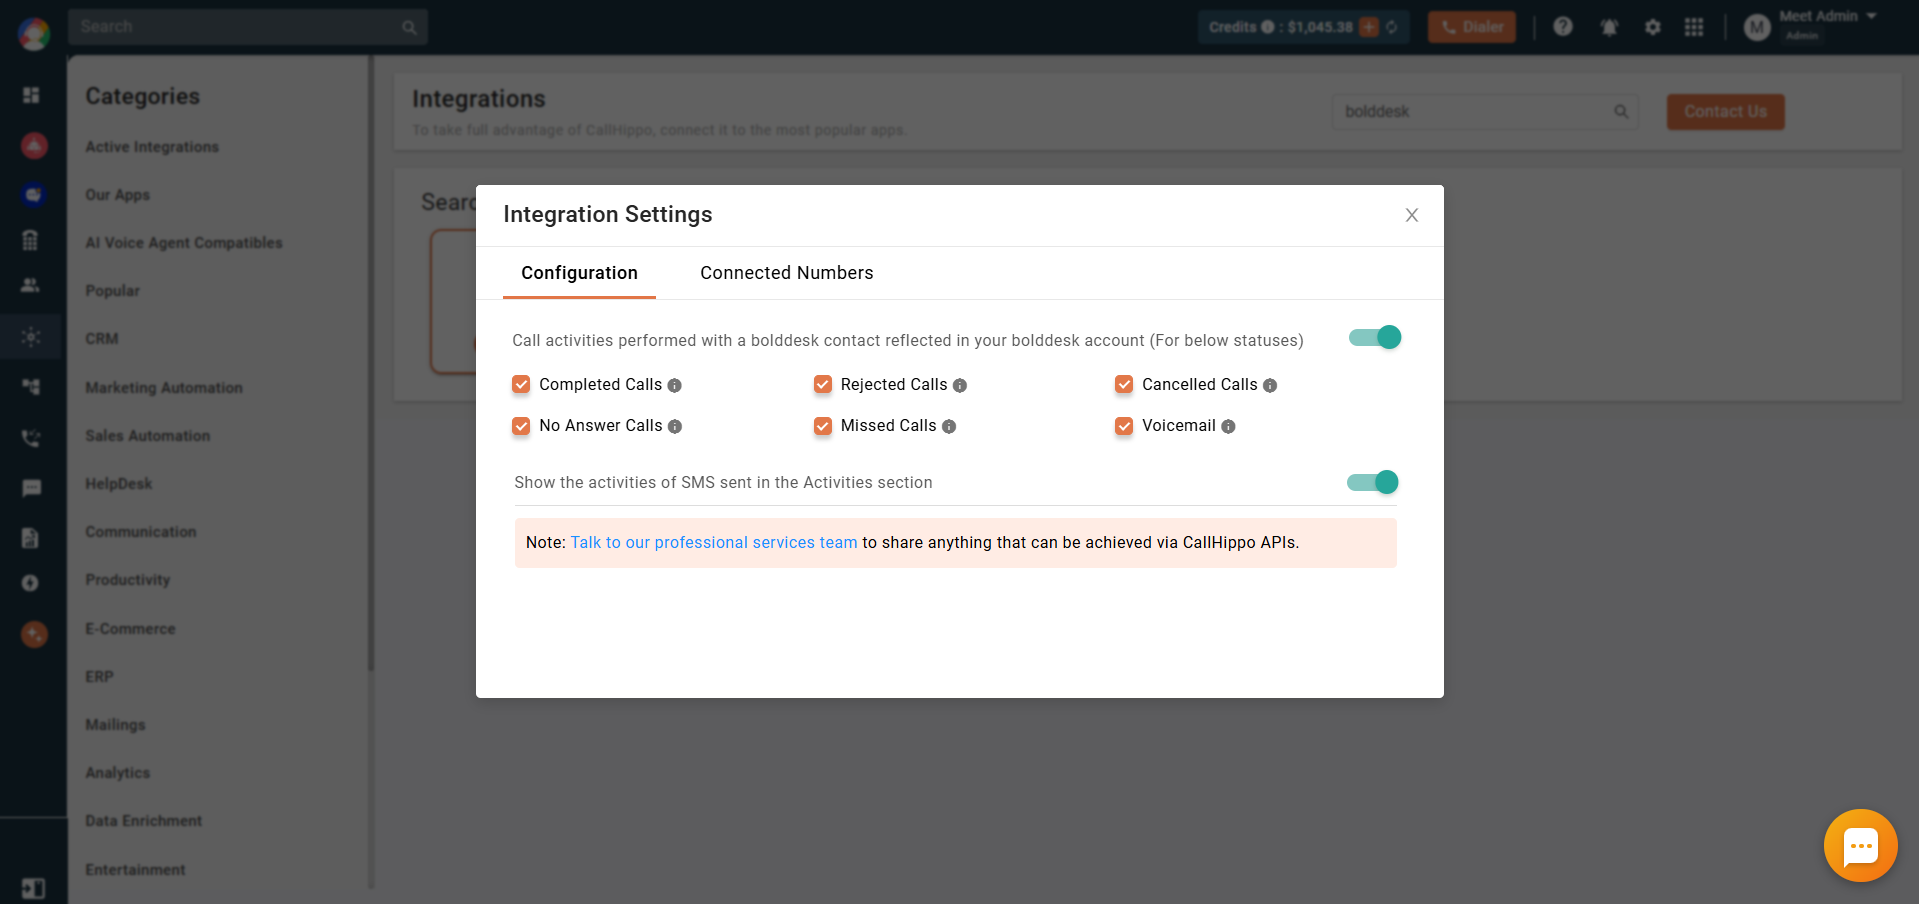Uncheck the Missed Calls checkbox

[823, 426]
